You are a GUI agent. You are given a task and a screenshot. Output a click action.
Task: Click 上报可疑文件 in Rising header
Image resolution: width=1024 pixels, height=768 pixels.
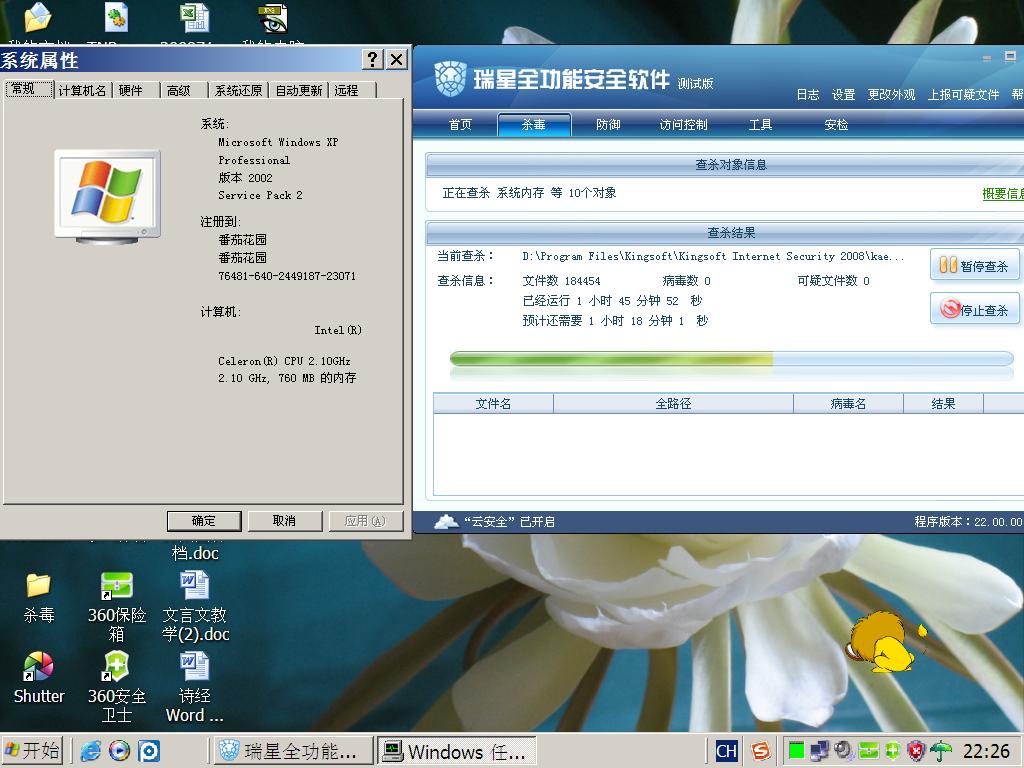tap(963, 95)
